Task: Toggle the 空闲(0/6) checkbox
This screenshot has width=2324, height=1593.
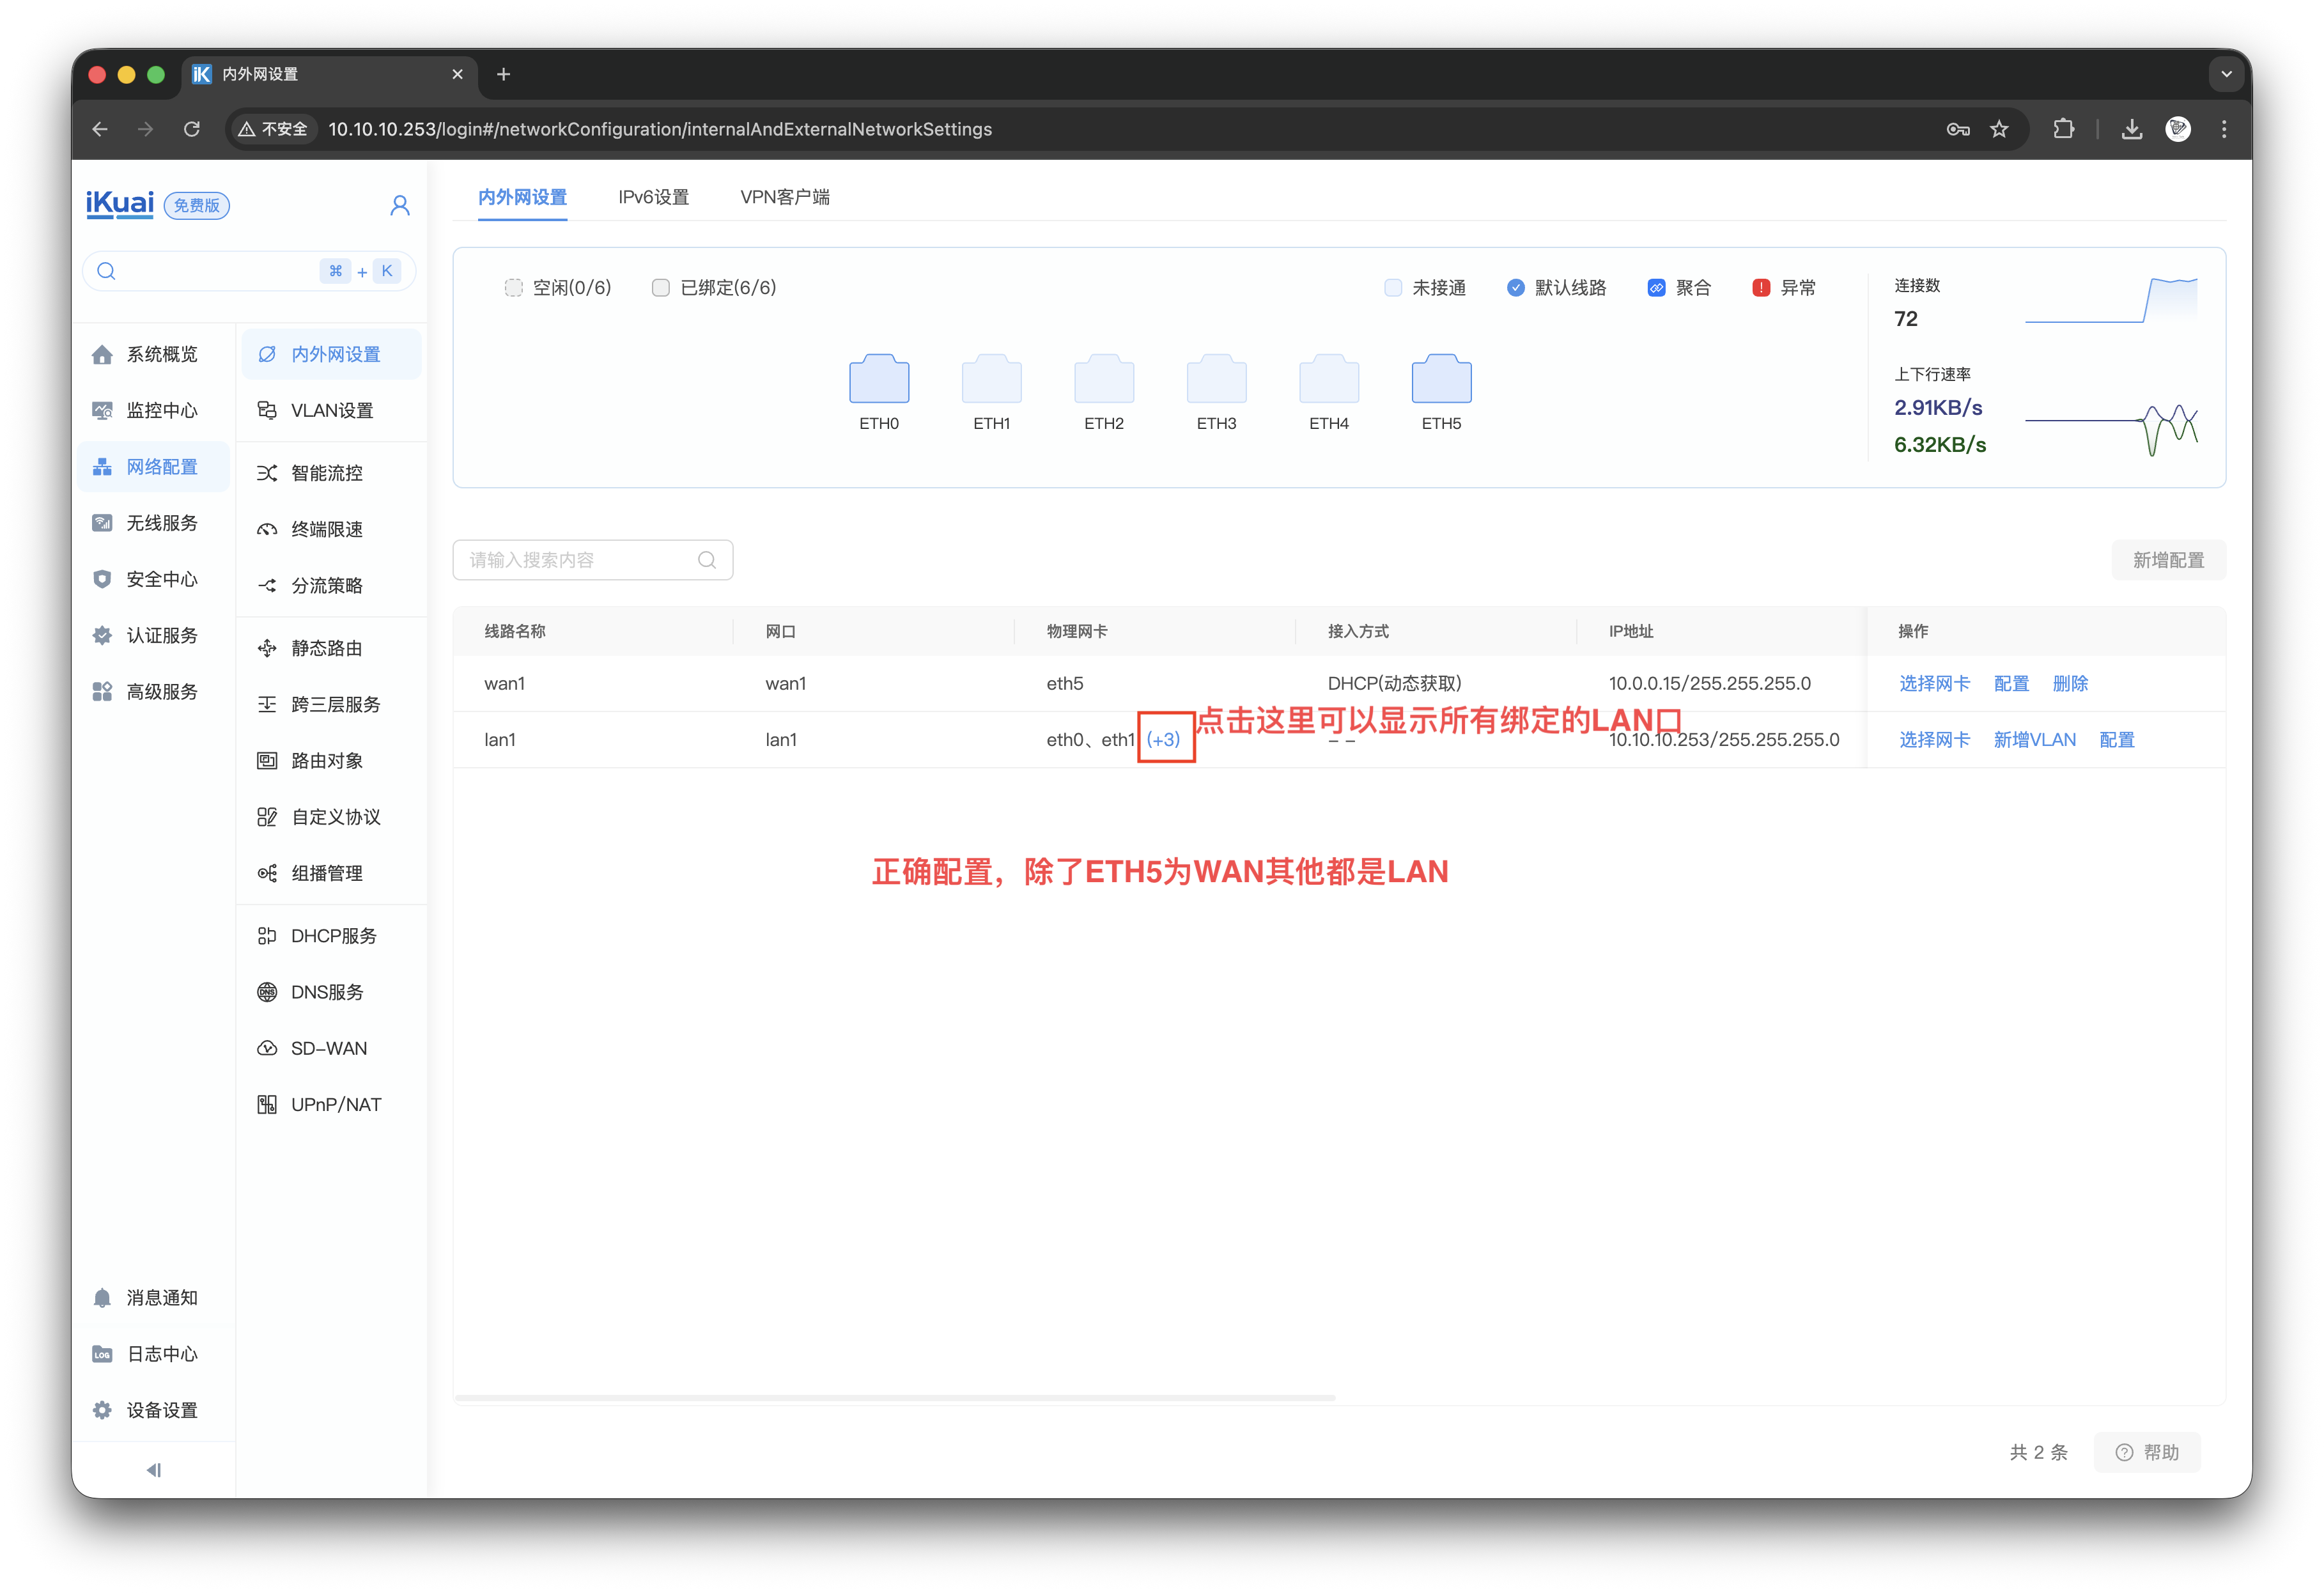Action: (513, 288)
